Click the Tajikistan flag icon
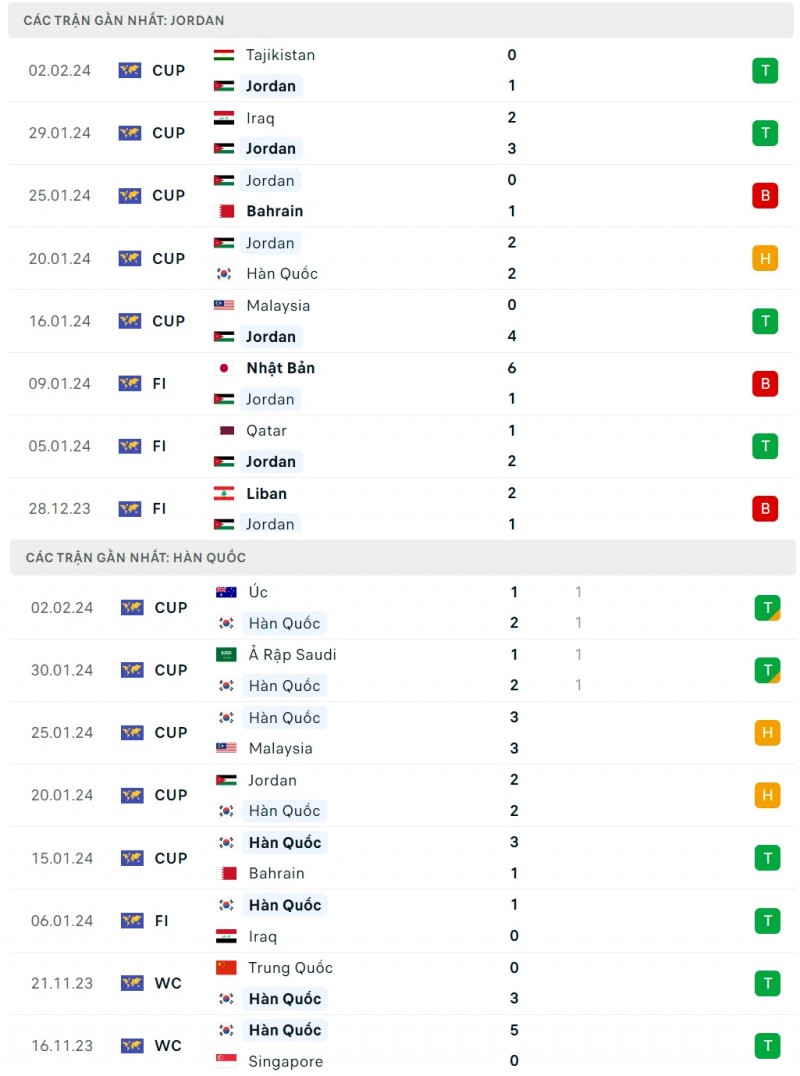Viewport: 800px width, 1076px height. 224,55
